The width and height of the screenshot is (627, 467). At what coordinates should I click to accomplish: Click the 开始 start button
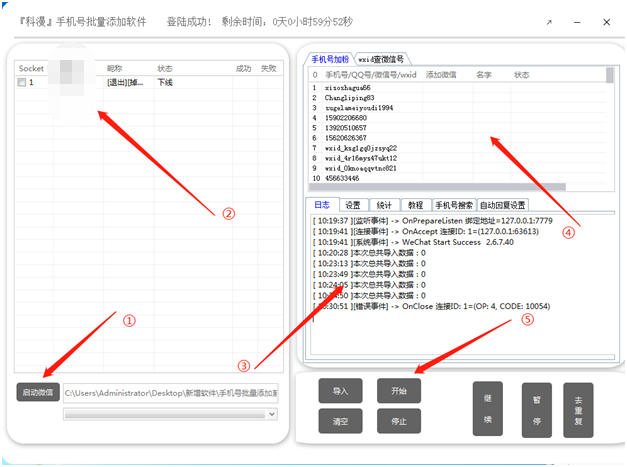[398, 391]
